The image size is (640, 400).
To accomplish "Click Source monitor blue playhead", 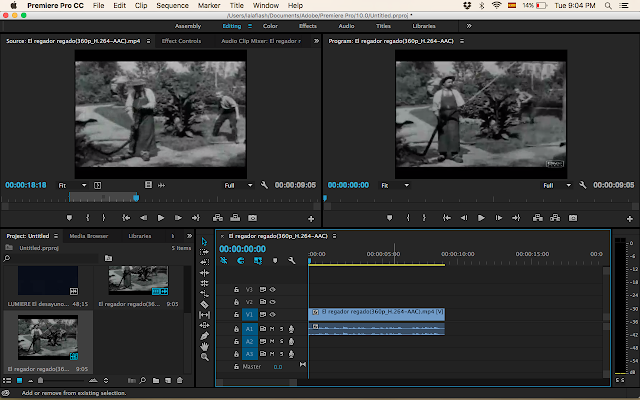I will click(136, 198).
